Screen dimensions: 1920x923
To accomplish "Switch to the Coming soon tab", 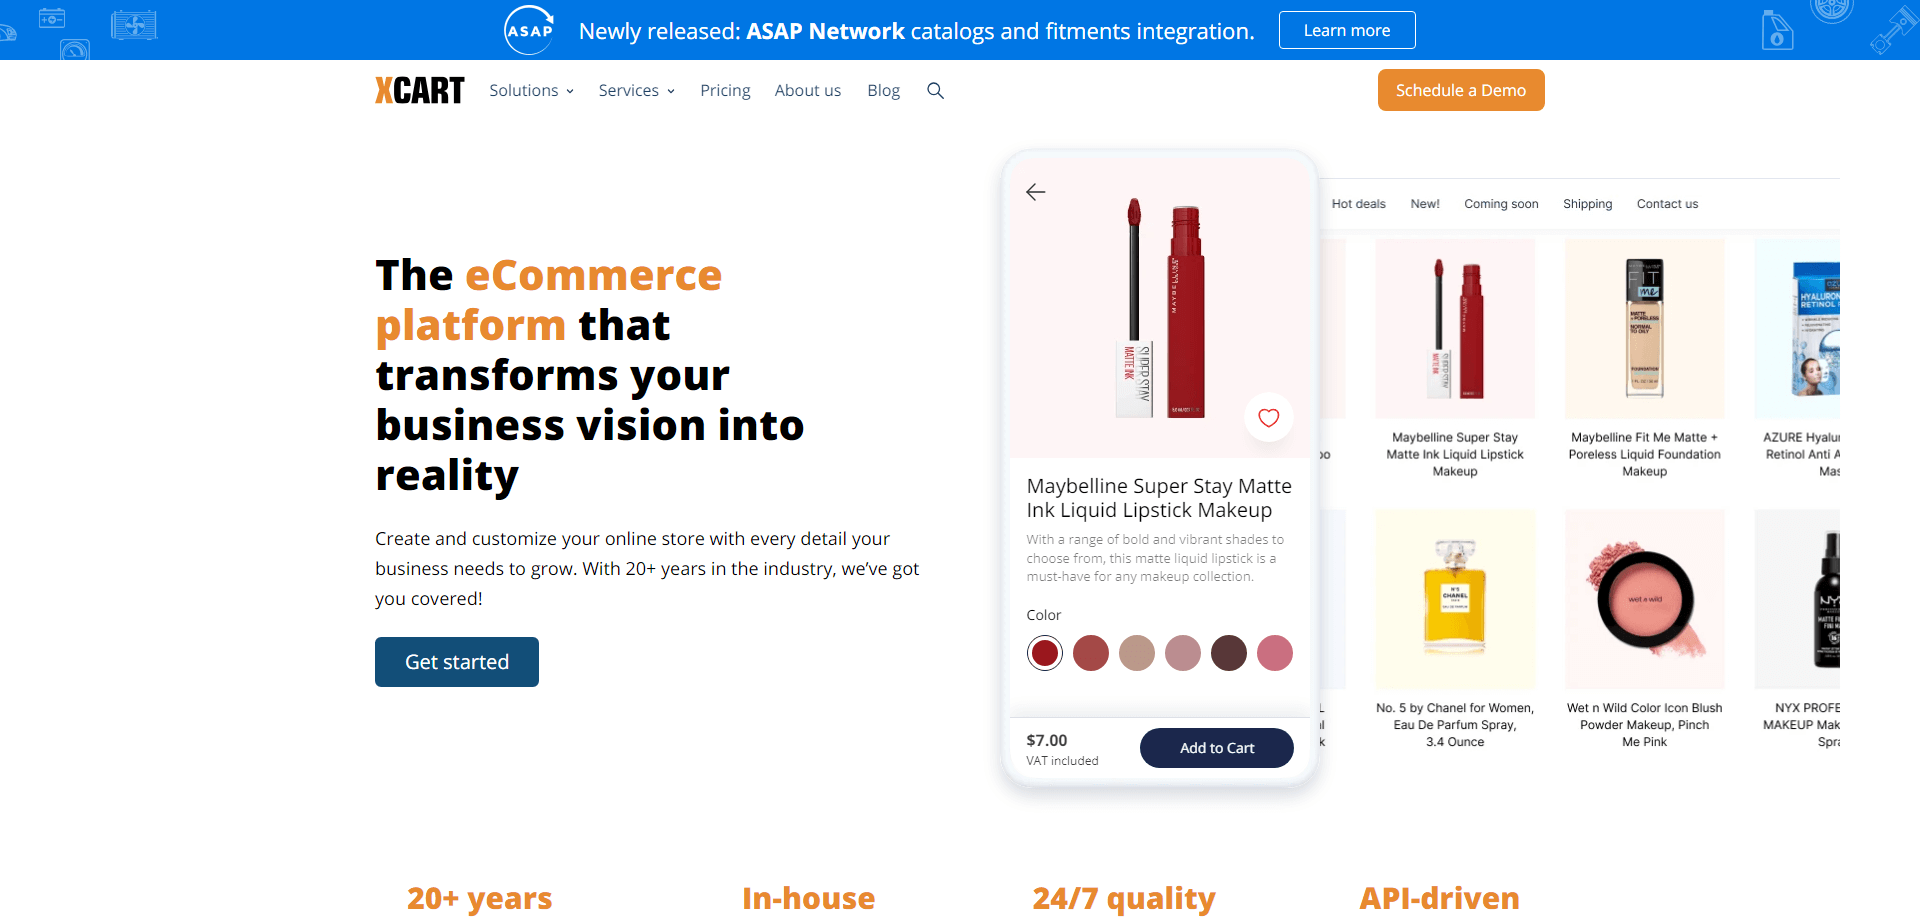I will [x=1500, y=203].
